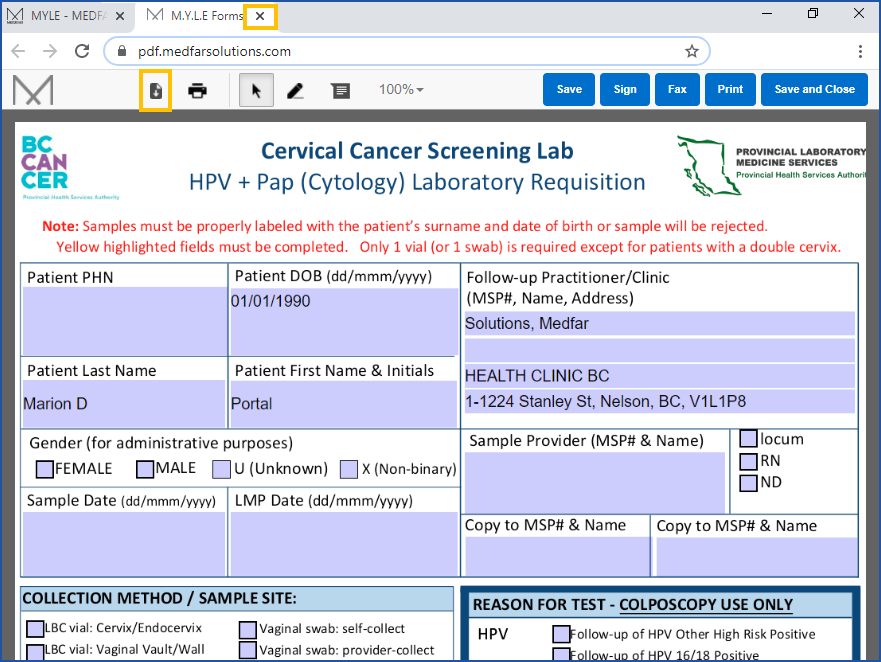
Task: Open browser three-dot menu
Action: [x=860, y=51]
